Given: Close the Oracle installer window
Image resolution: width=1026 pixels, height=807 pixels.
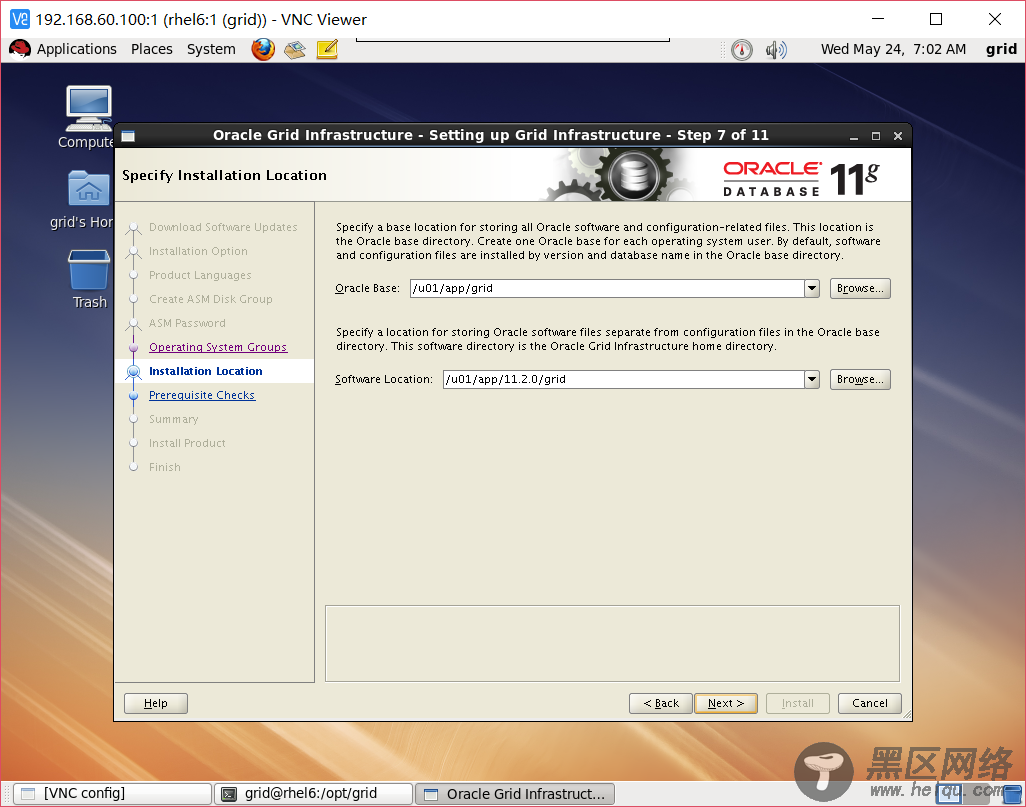Looking at the screenshot, I should tap(898, 136).
